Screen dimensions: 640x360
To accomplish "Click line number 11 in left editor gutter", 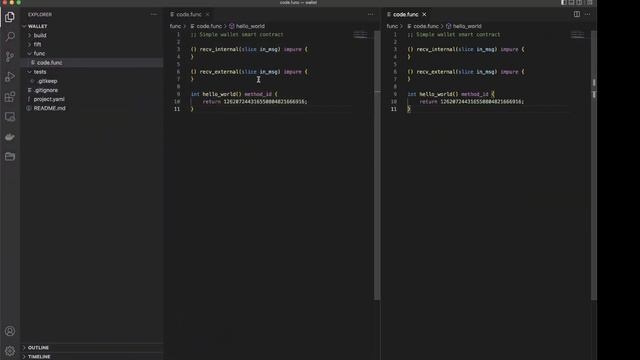I will 177,109.
